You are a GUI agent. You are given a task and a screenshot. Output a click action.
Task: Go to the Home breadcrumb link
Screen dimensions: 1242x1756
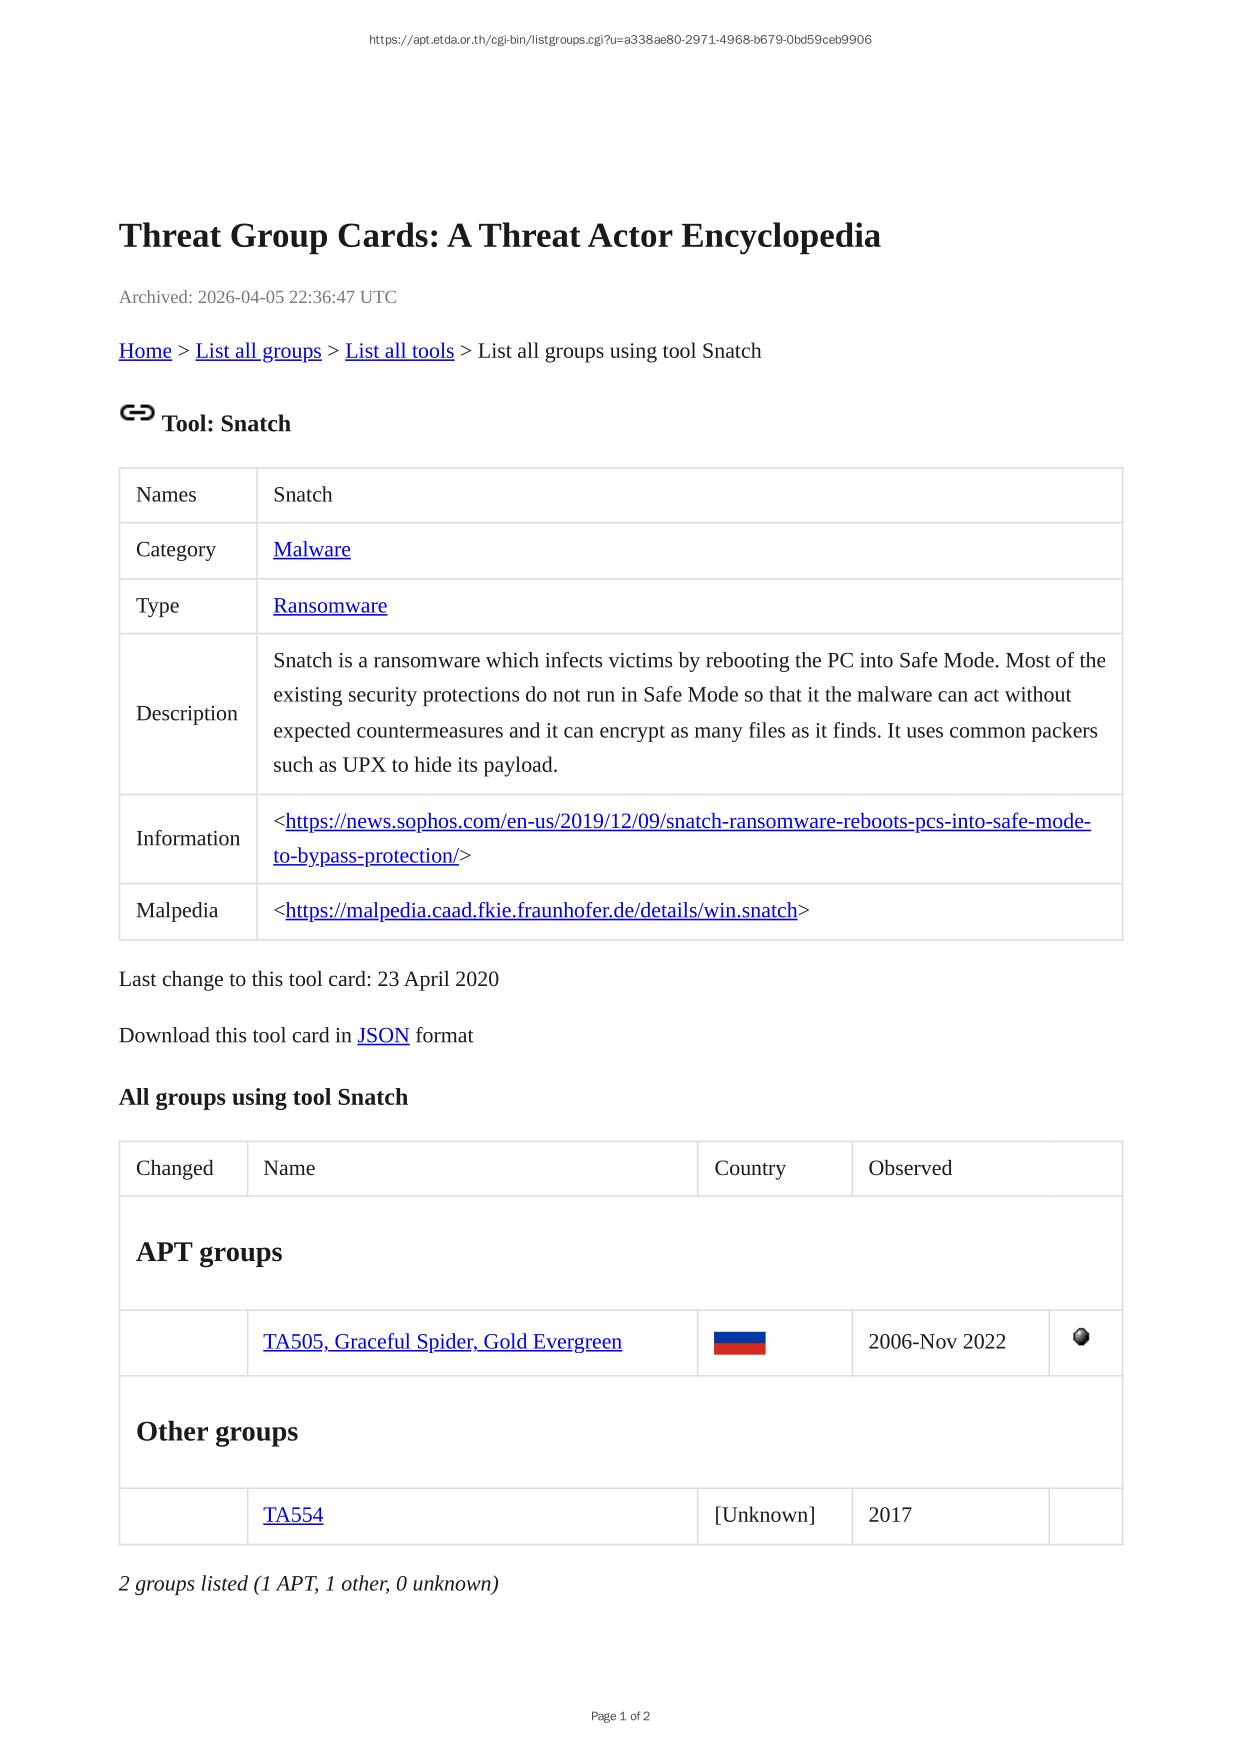[x=145, y=351]
